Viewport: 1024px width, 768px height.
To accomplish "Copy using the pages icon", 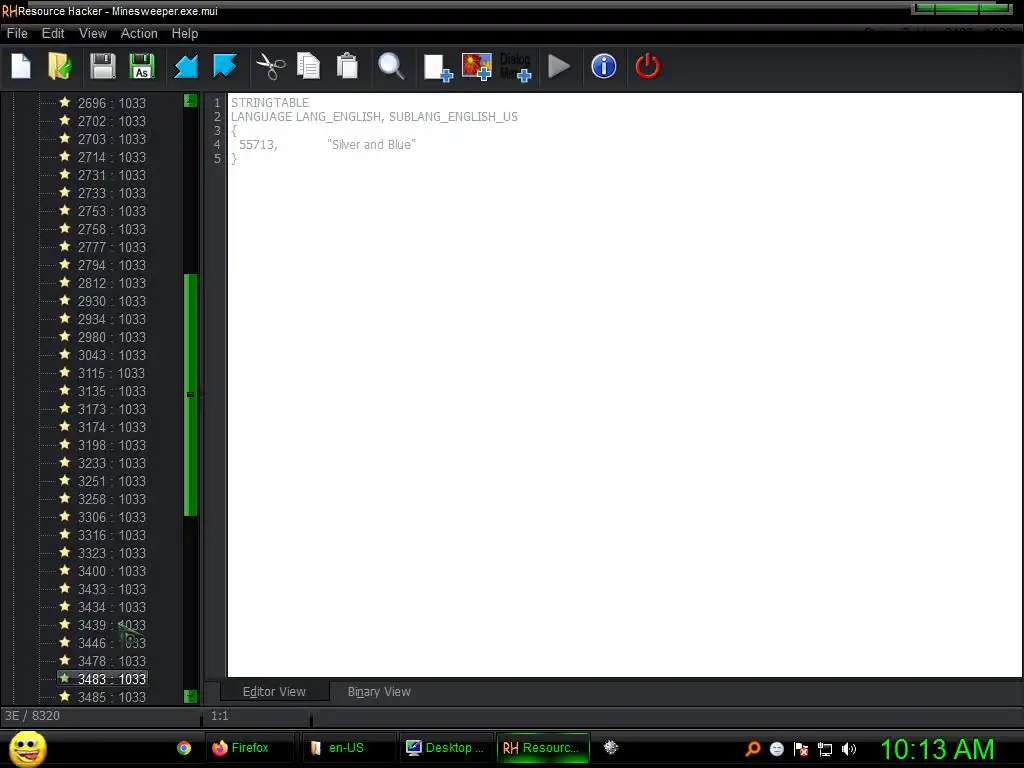I will pos(308,67).
